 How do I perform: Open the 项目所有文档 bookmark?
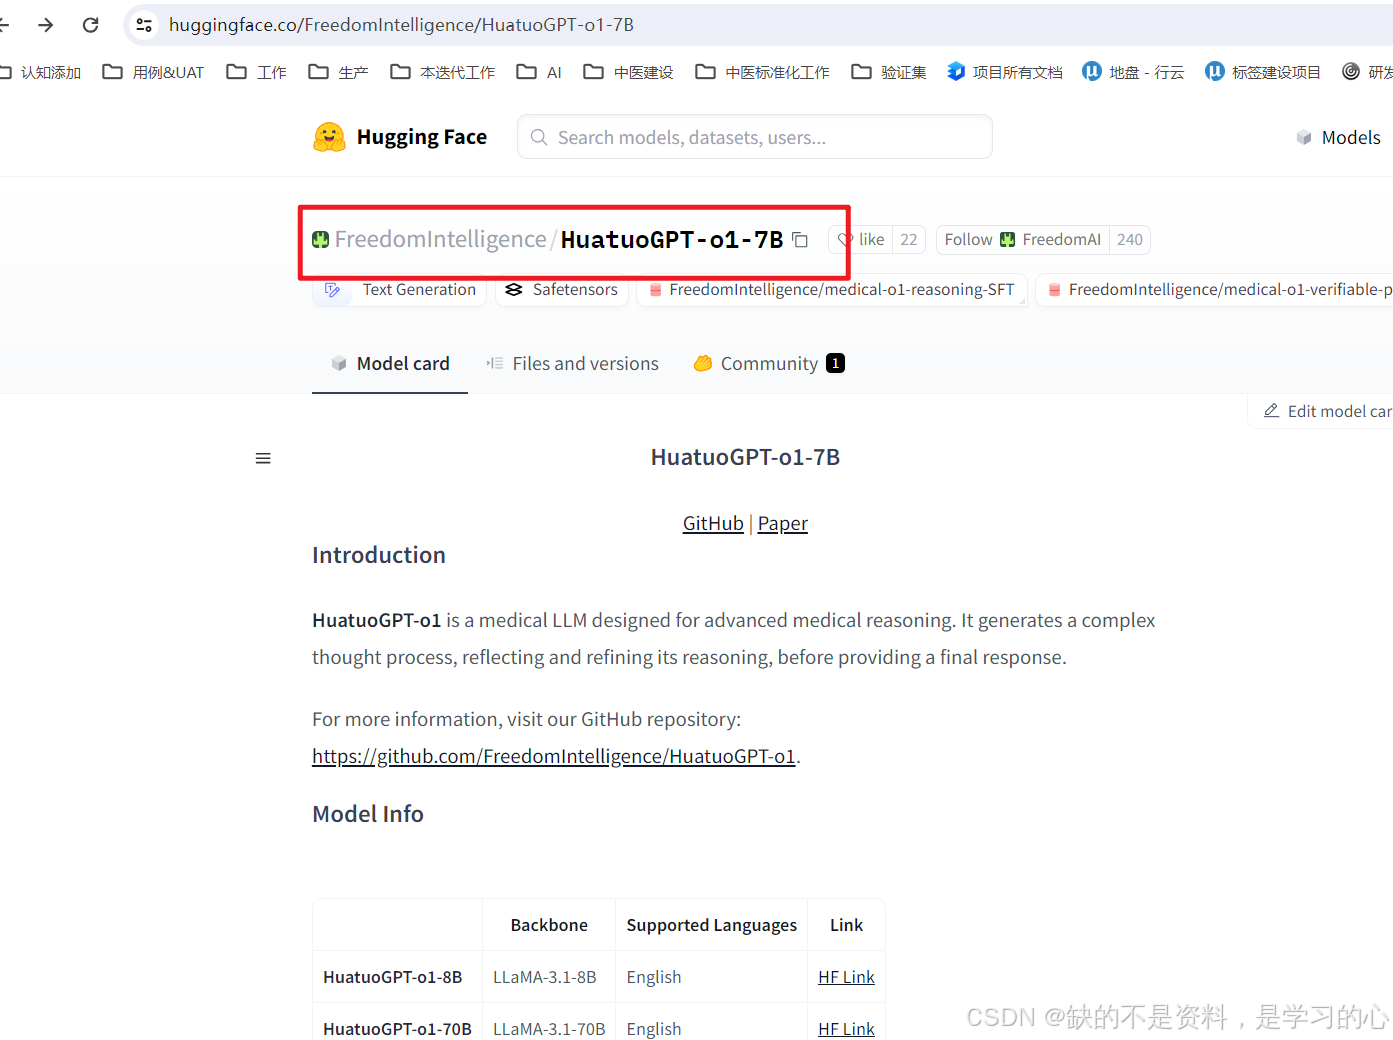pos(1004,72)
